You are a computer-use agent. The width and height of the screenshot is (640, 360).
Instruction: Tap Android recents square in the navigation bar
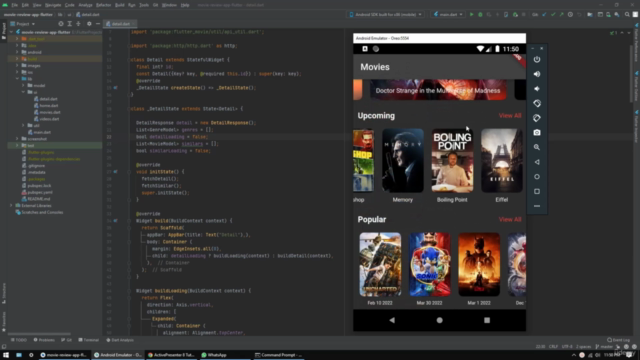pyautogui.click(x=487, y=320)
